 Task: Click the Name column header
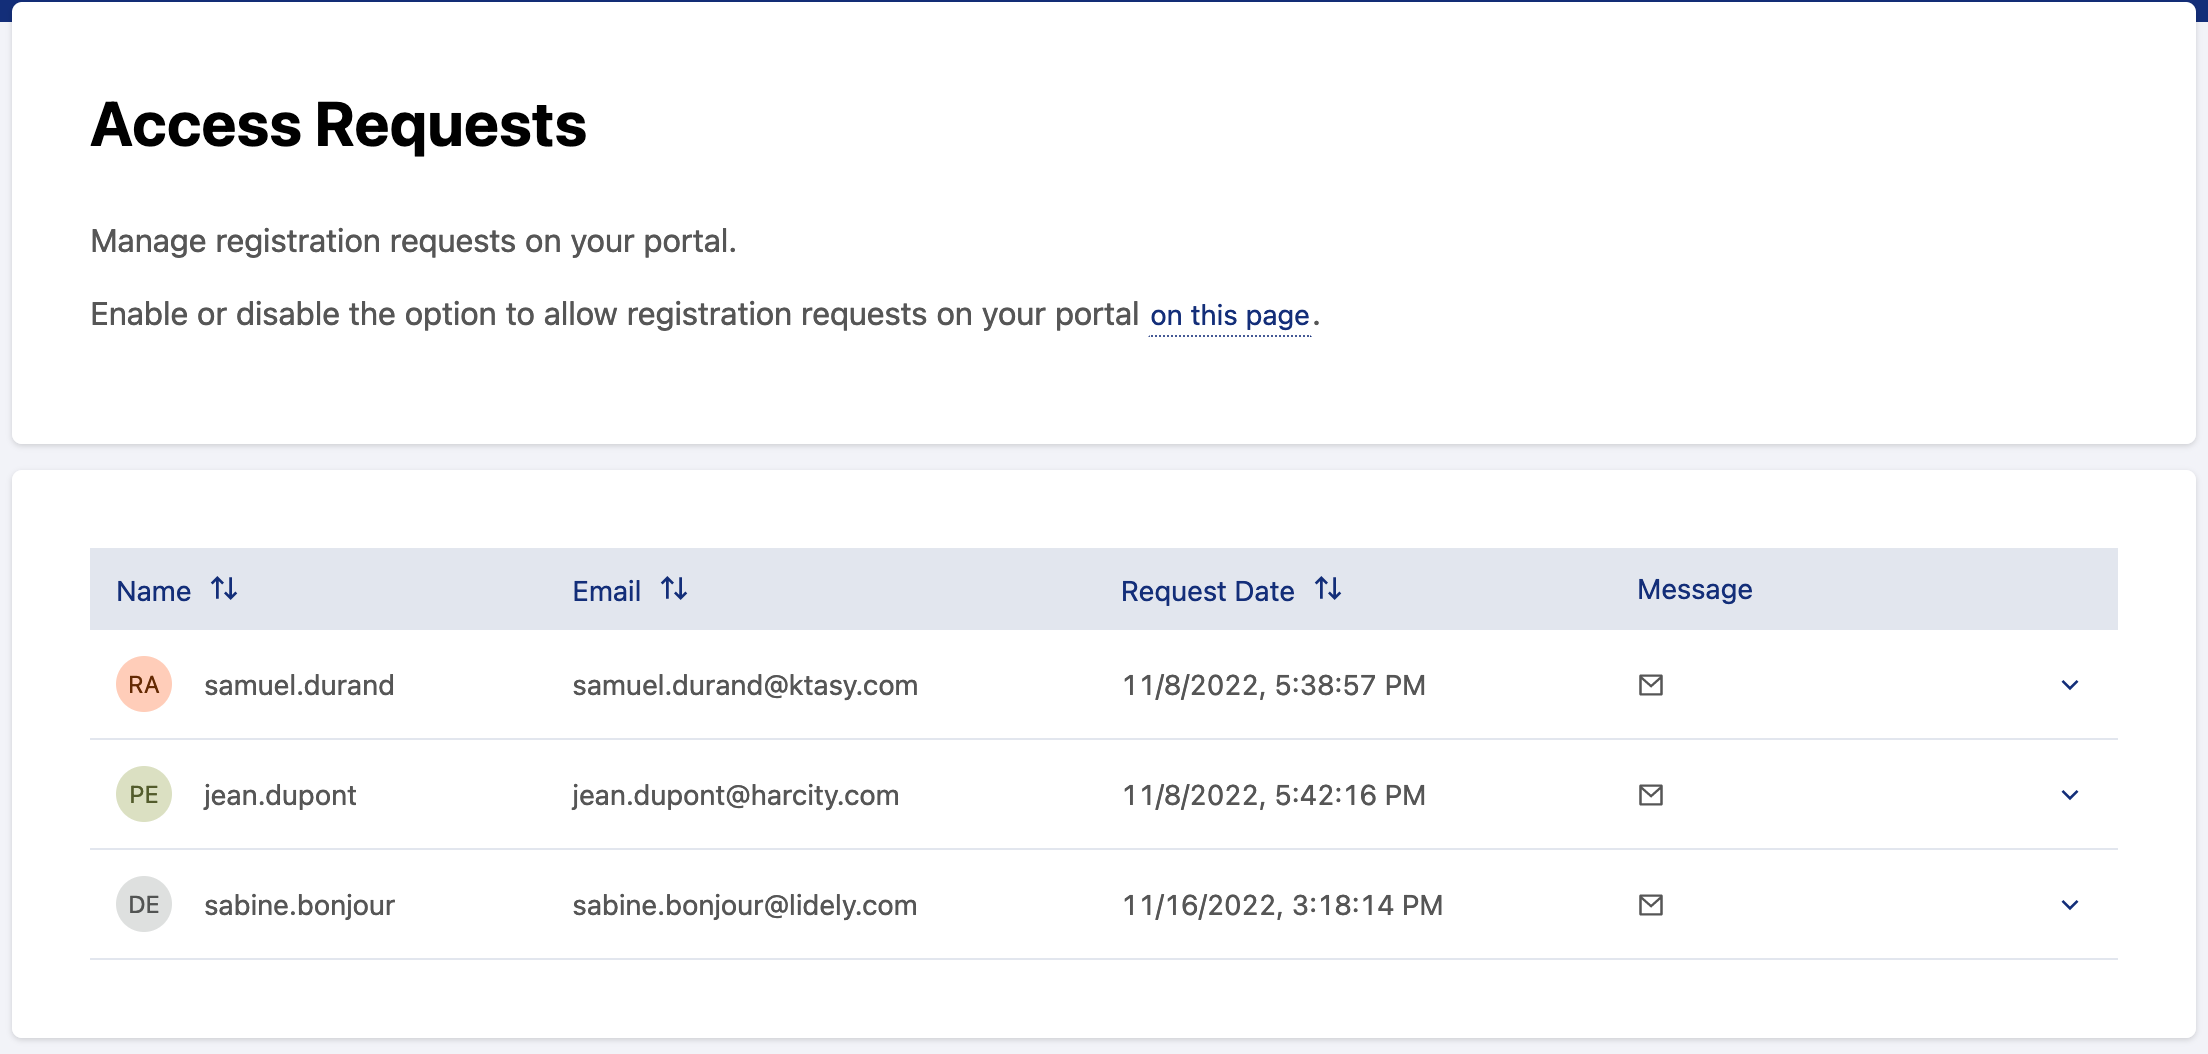(x=154, y=591)
